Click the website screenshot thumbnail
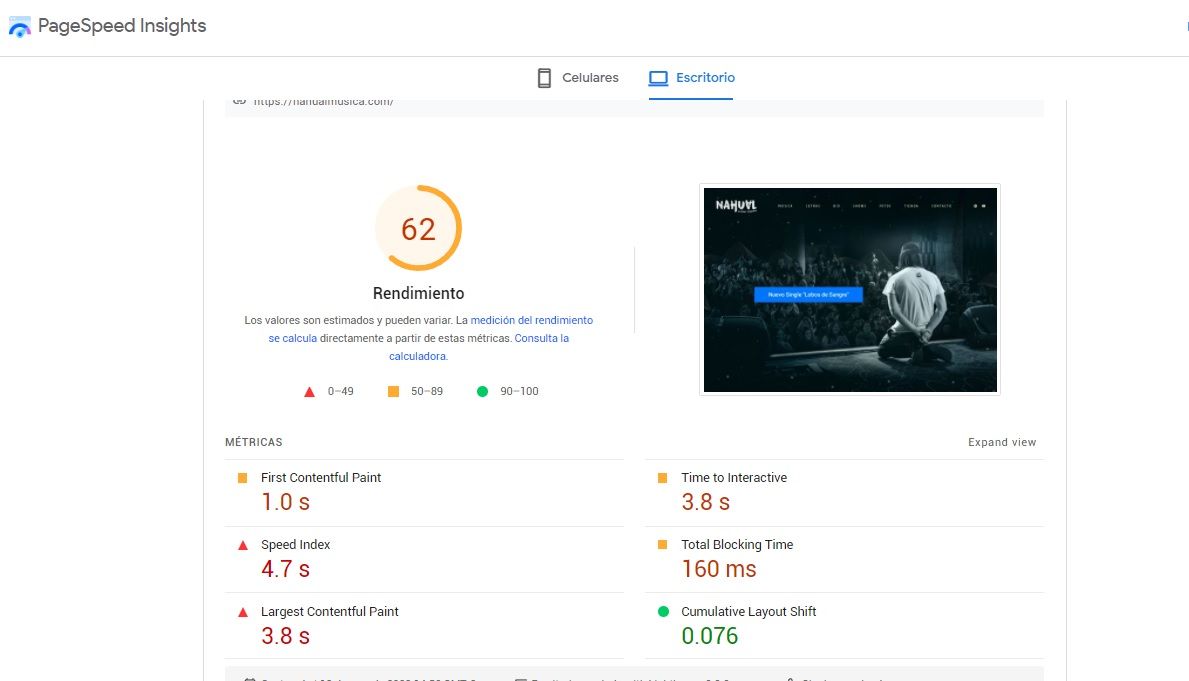 click(x=850, y=290)
